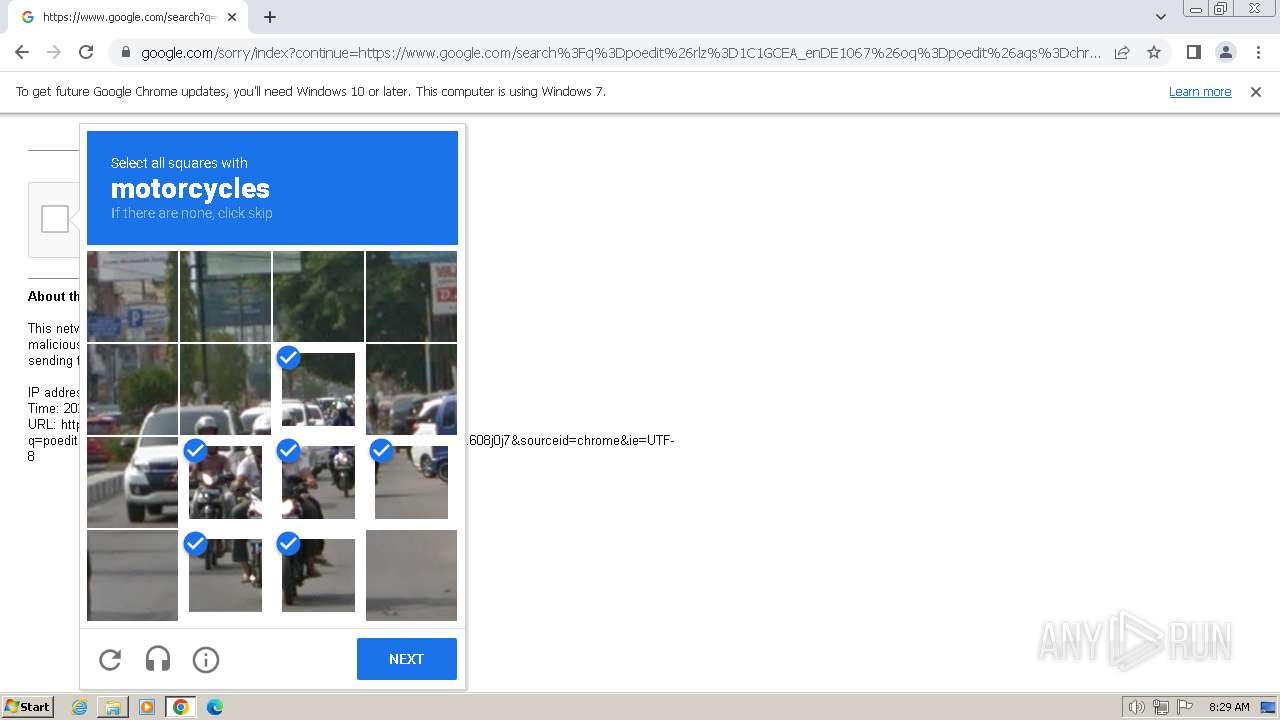Deselect tile with two motorcycle riders in third row
Screen dimensions: 1280x720
(x=225, y=482)
